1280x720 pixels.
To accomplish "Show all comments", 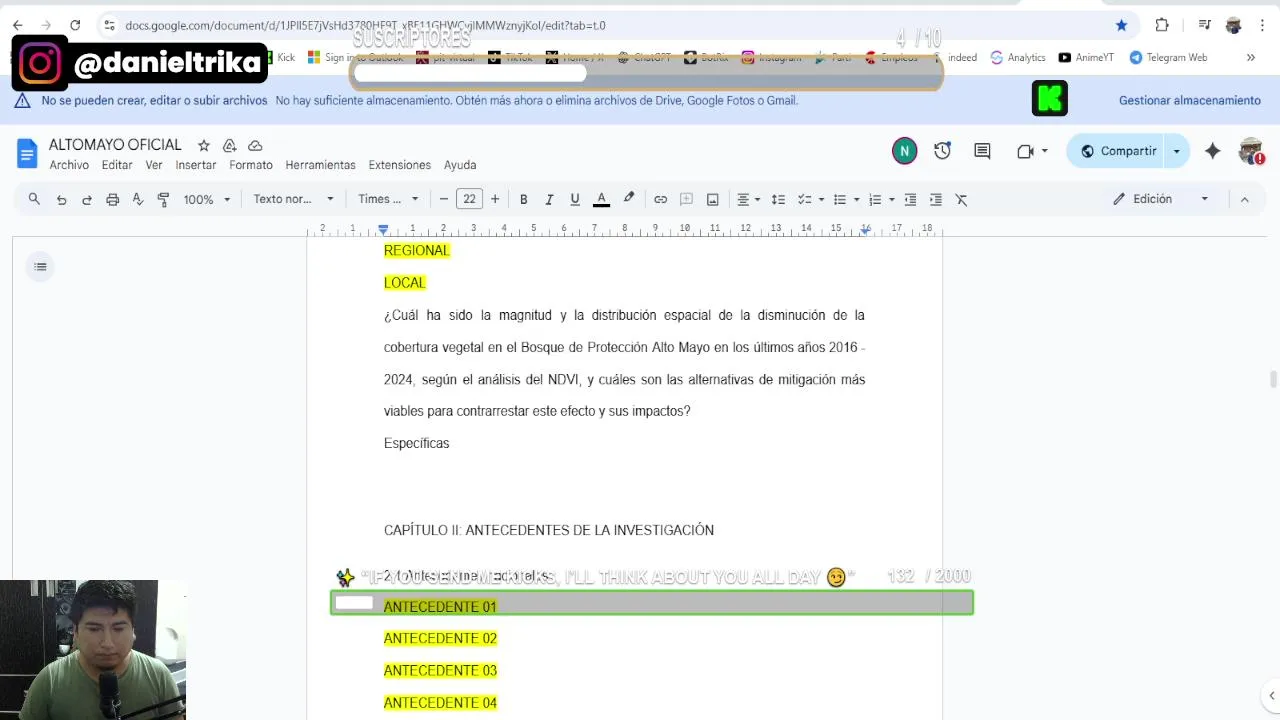I will click(x=982, y=151).
